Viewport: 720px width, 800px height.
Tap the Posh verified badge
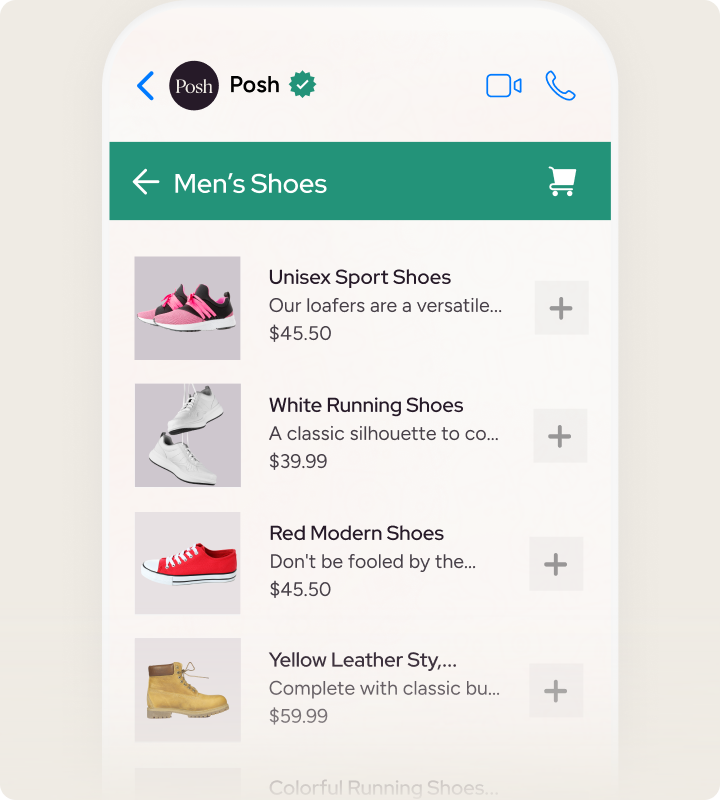(x=303, y=84)
